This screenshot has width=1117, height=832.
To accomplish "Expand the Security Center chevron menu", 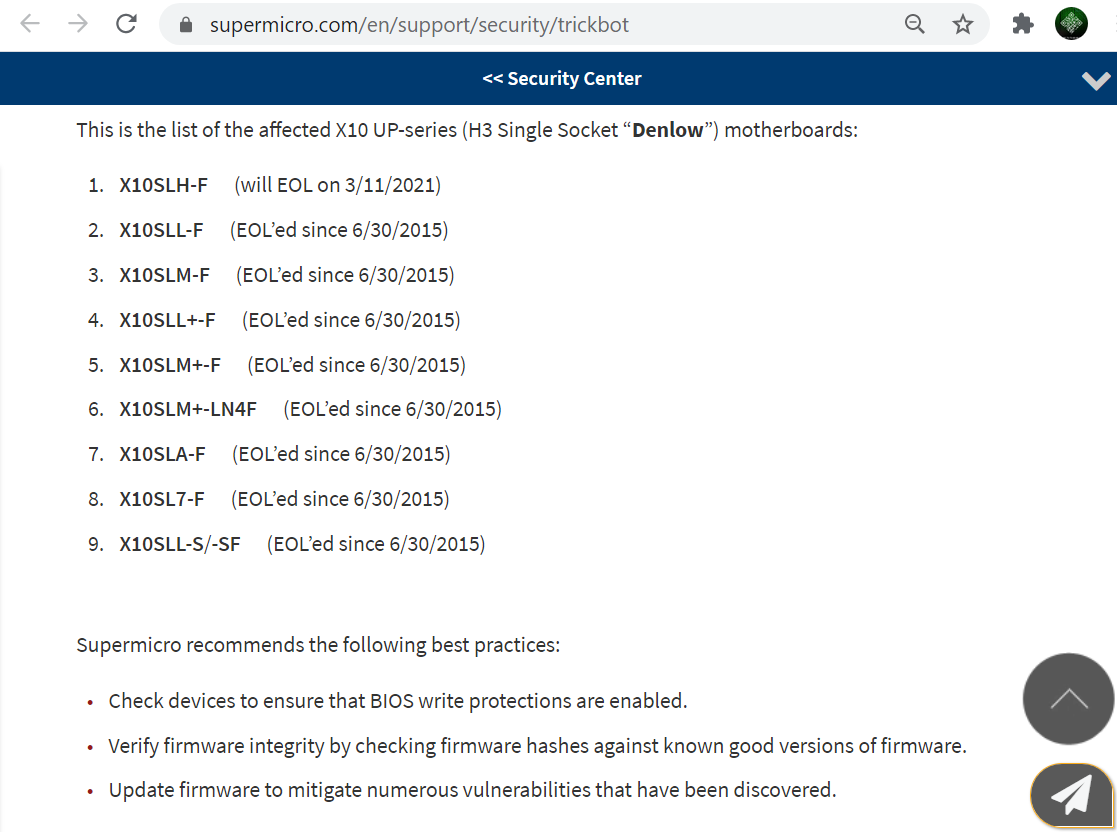I will 1096,80.
